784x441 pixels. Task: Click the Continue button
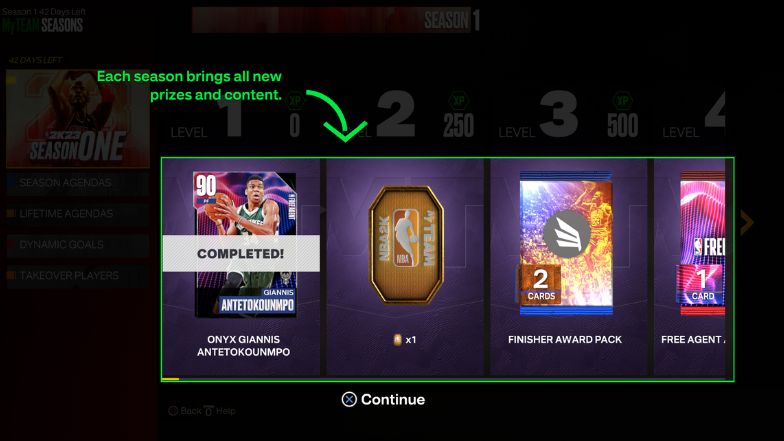pyautogui.click(x=384, y=400)
